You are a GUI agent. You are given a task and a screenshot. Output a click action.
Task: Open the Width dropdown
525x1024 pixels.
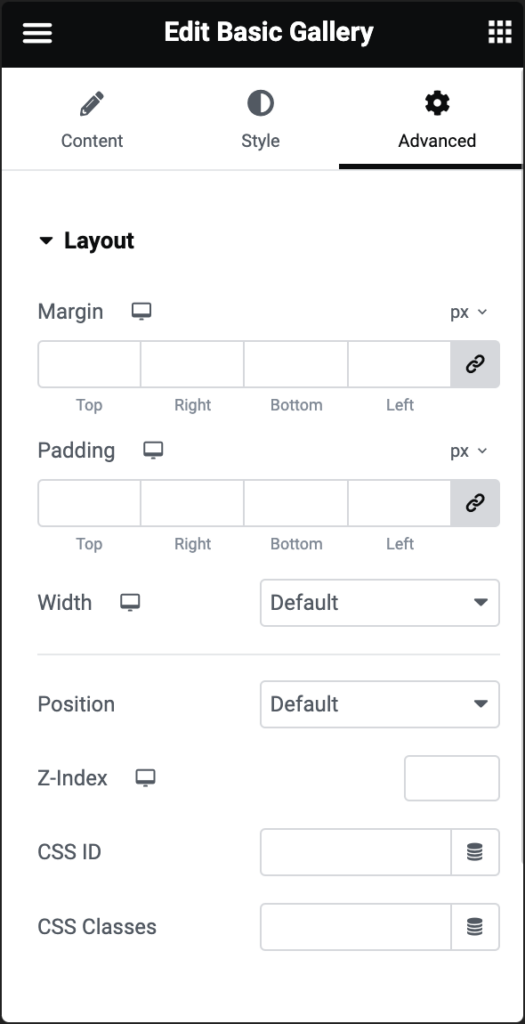pyautogui.click(x=379, y=603)
